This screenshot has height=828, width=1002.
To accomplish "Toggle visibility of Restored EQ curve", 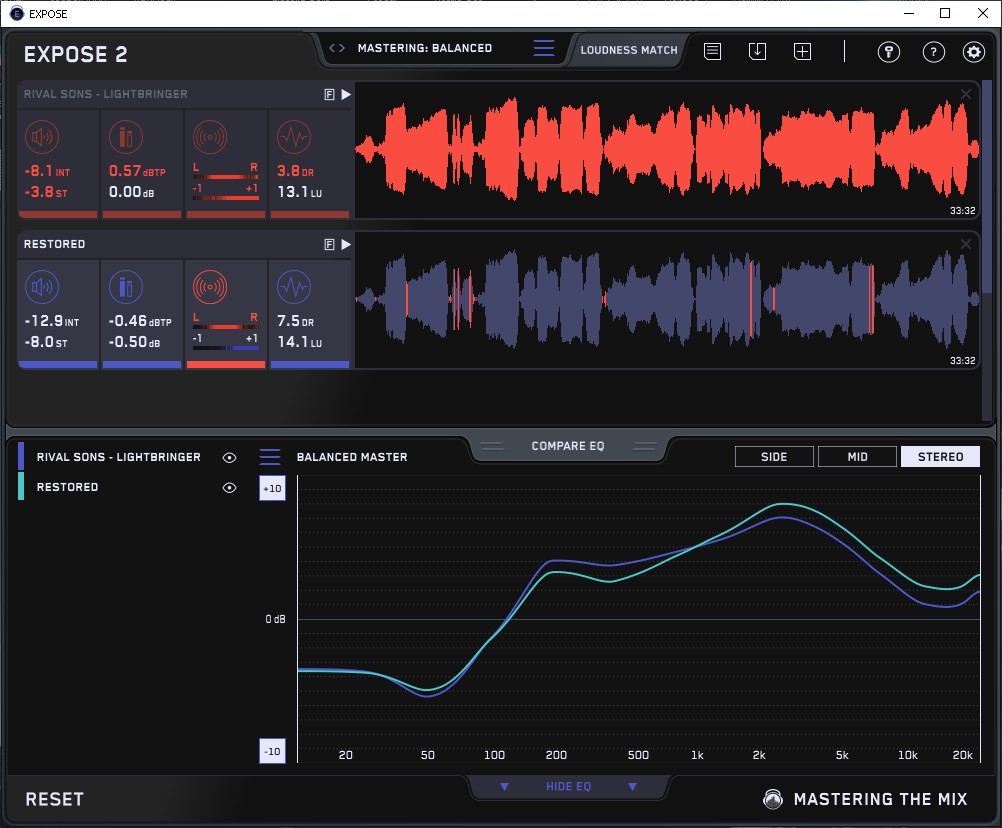I will (230, 487).
